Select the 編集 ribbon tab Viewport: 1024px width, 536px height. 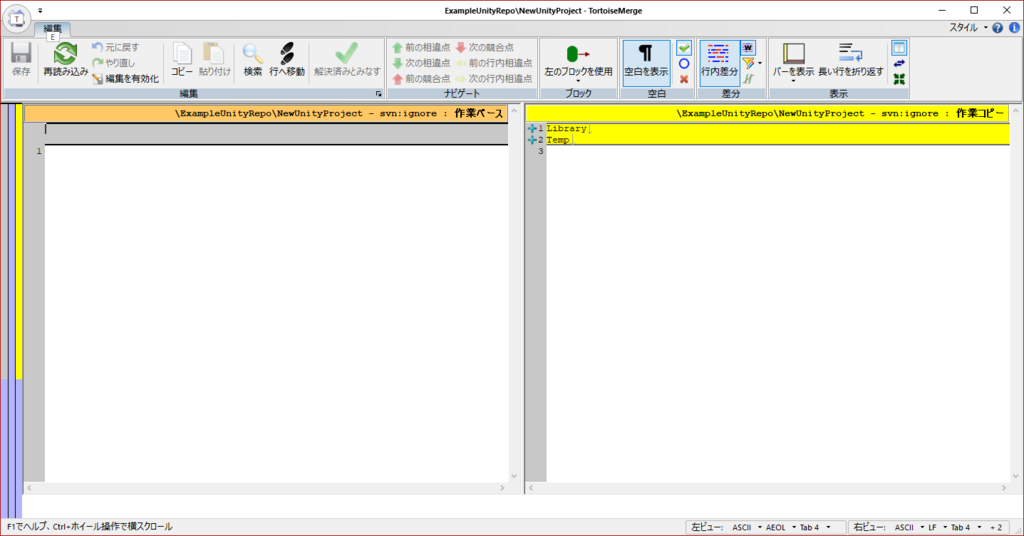coord(52,29)
